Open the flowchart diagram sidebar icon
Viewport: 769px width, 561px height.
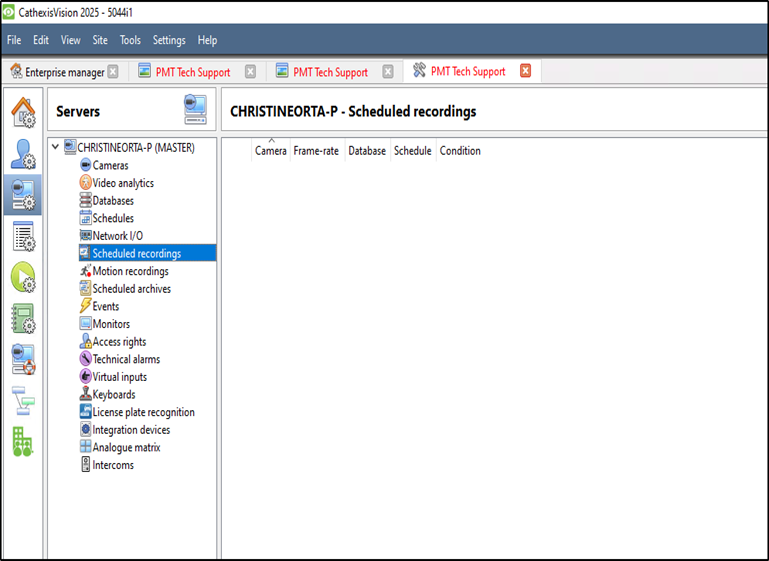pyautogui.click(x=23, y=400)
